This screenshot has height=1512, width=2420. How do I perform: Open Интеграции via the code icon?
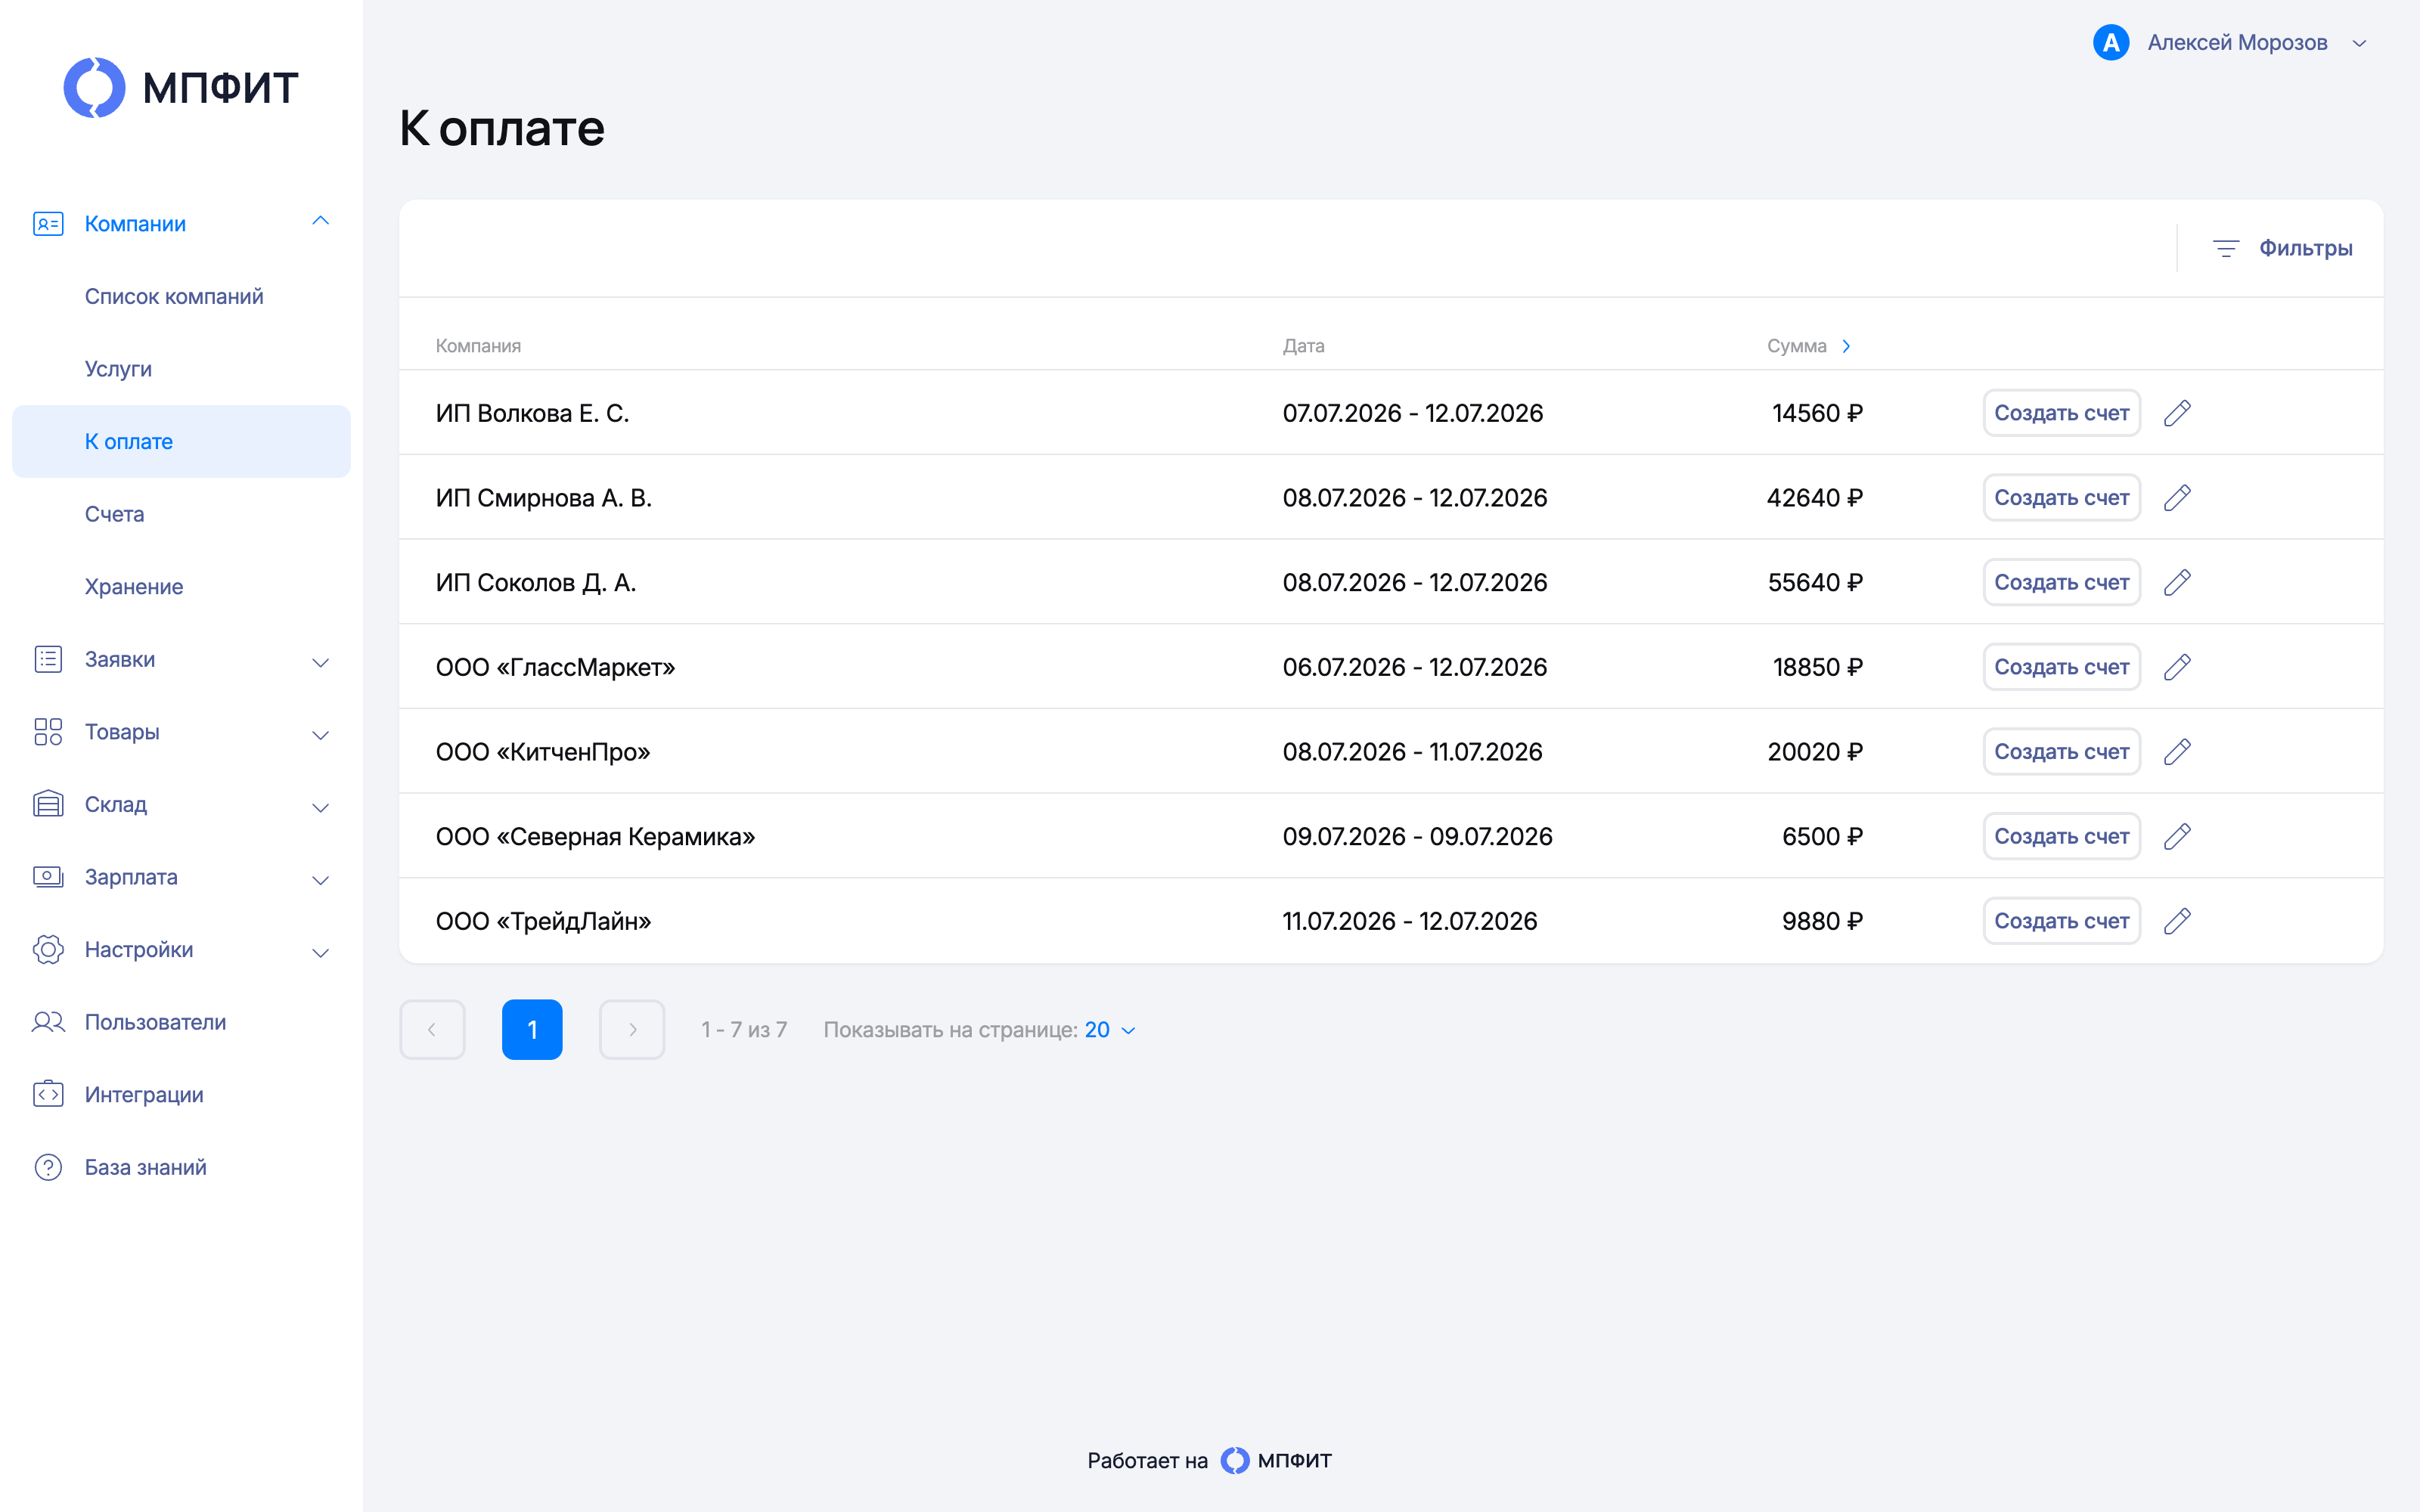click(48, 1094)
